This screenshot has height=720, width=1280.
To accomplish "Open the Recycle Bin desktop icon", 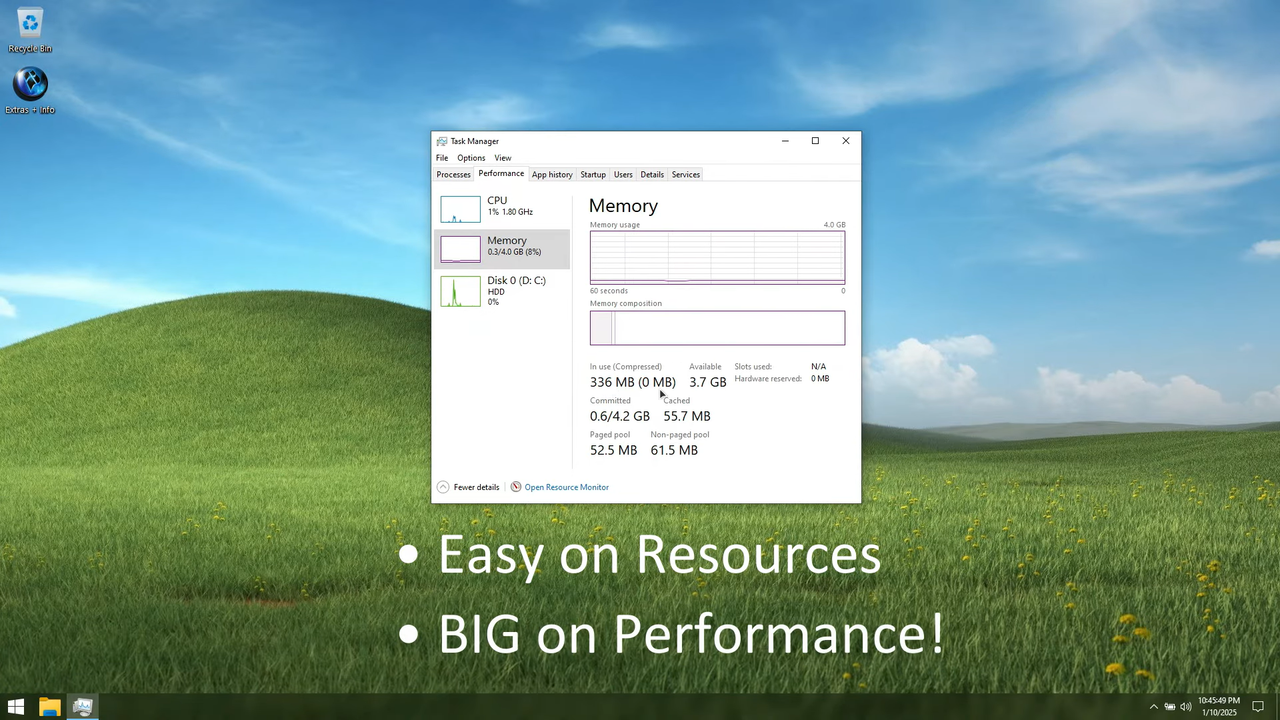I will coord(30,30).
